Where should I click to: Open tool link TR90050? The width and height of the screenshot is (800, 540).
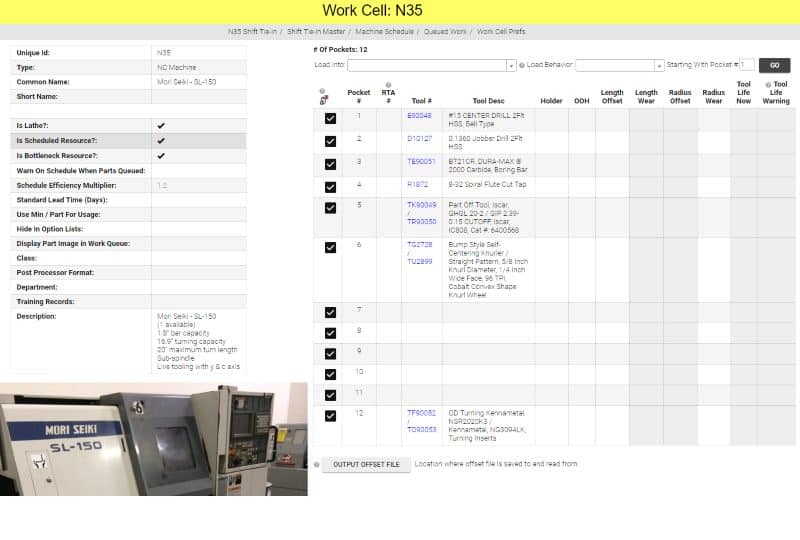(421, 222)
